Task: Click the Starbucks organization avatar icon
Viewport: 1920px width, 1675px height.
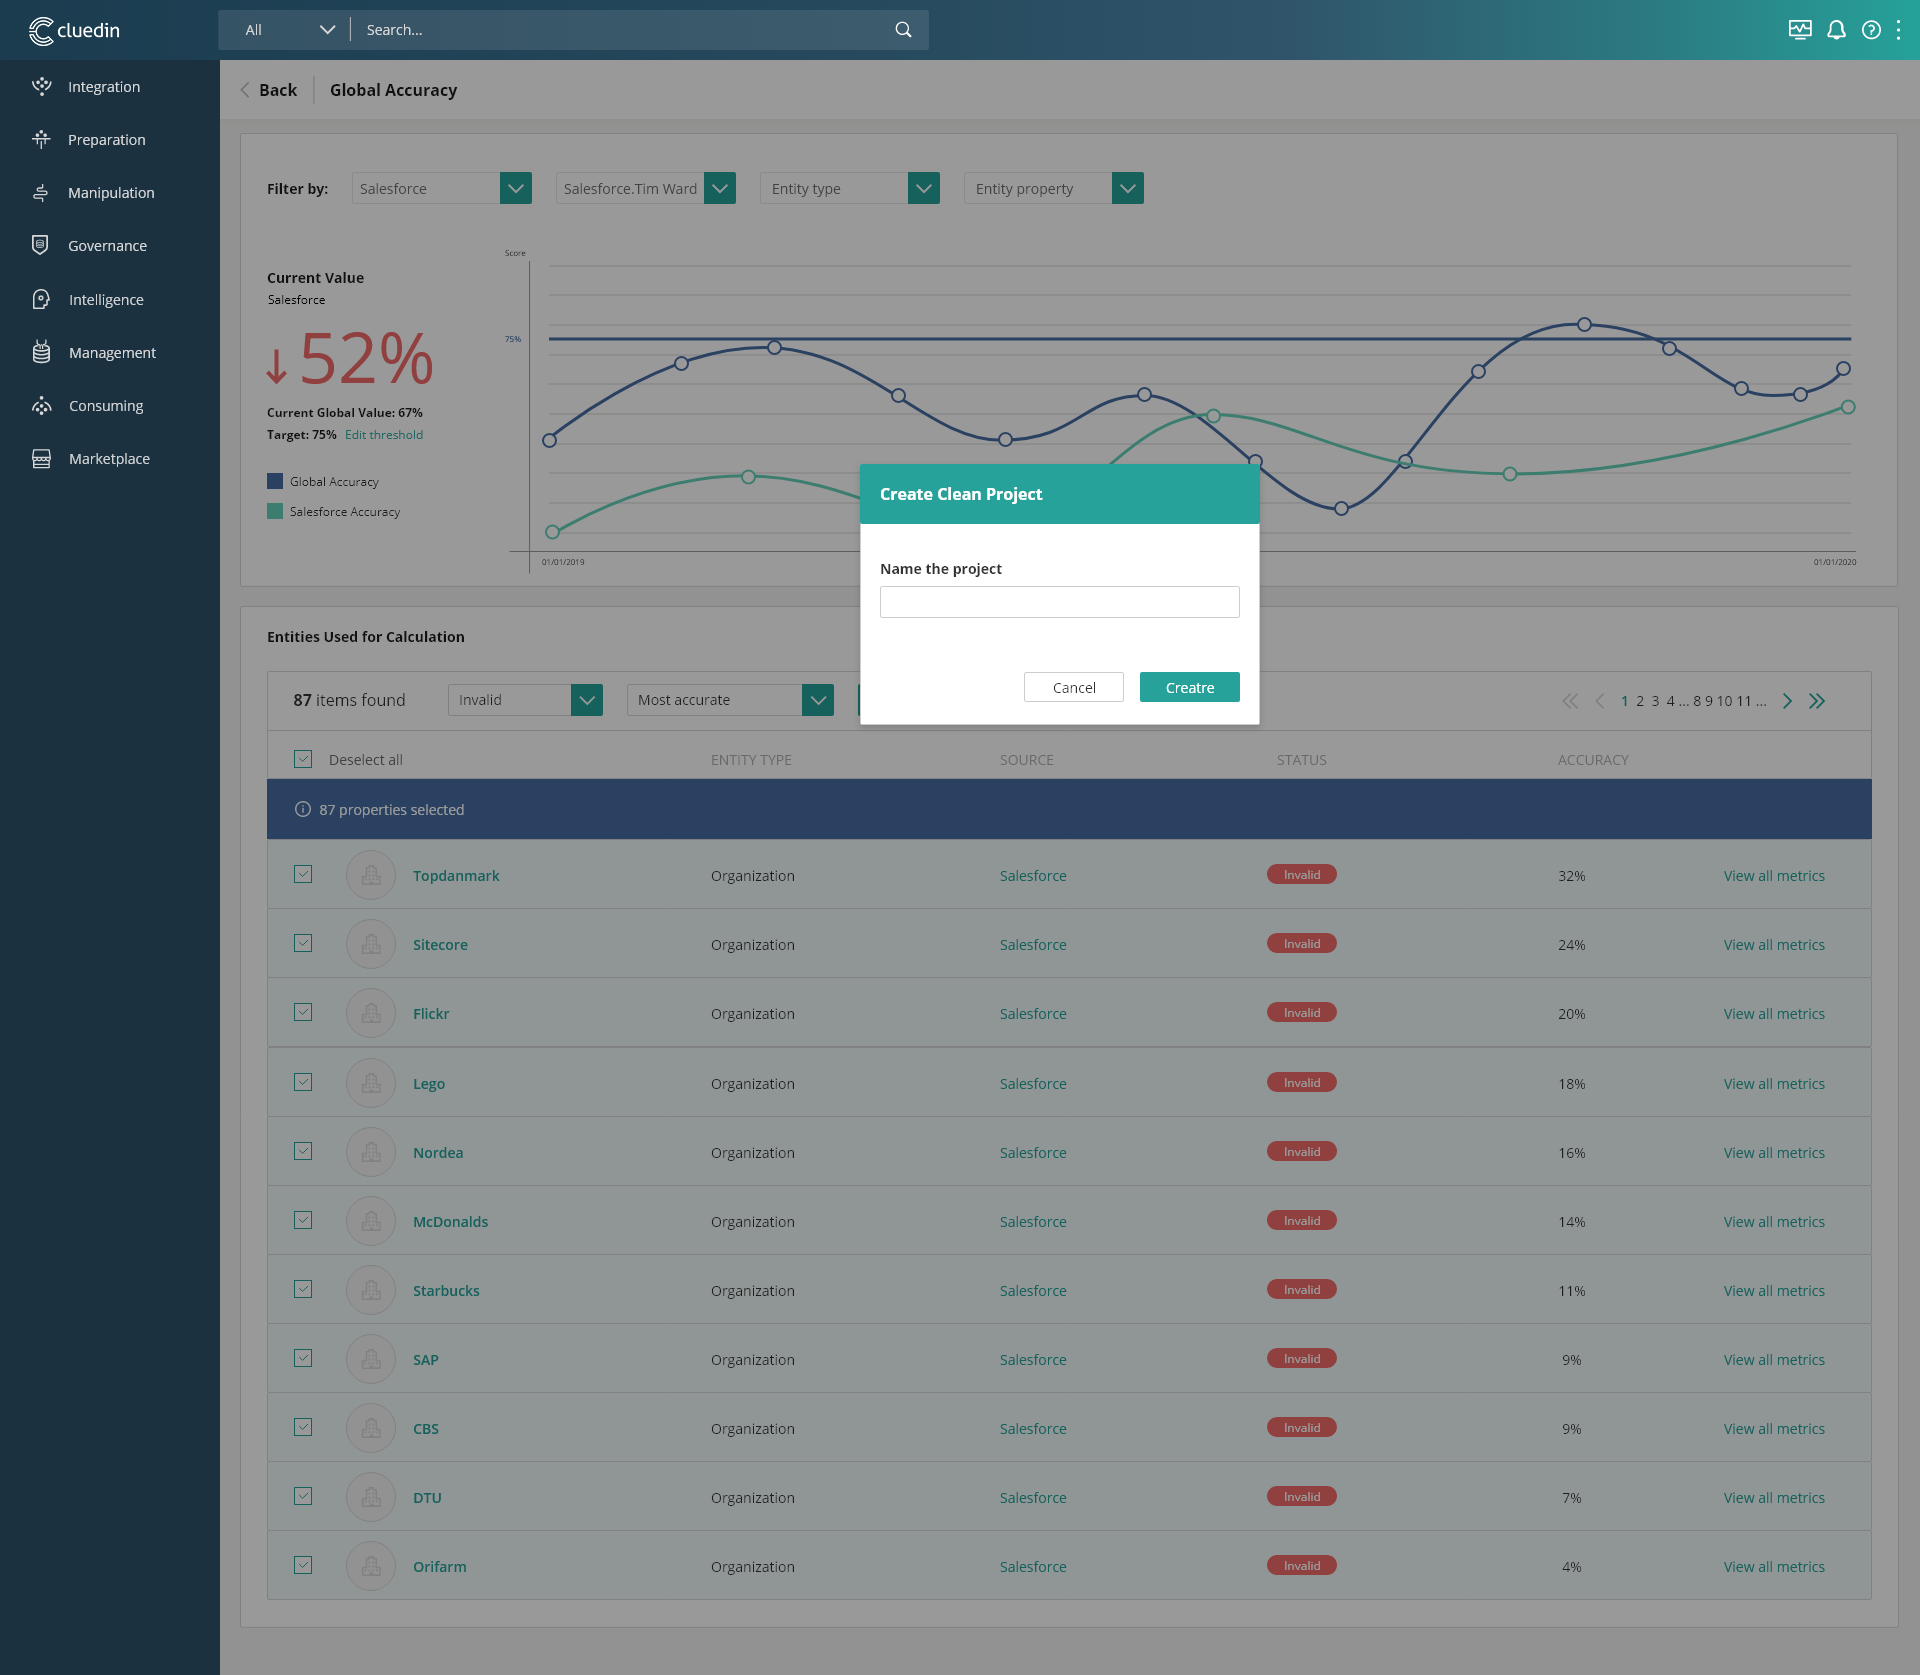Action: 371,1290
